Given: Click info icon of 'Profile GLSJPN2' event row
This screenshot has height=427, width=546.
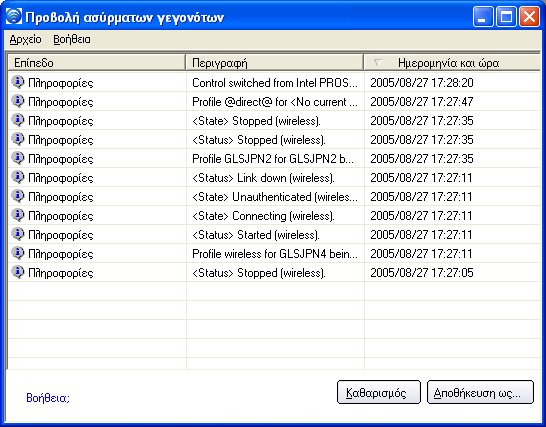Looking at the screenshot, I should pyautogui.click(x=17, y=158).
